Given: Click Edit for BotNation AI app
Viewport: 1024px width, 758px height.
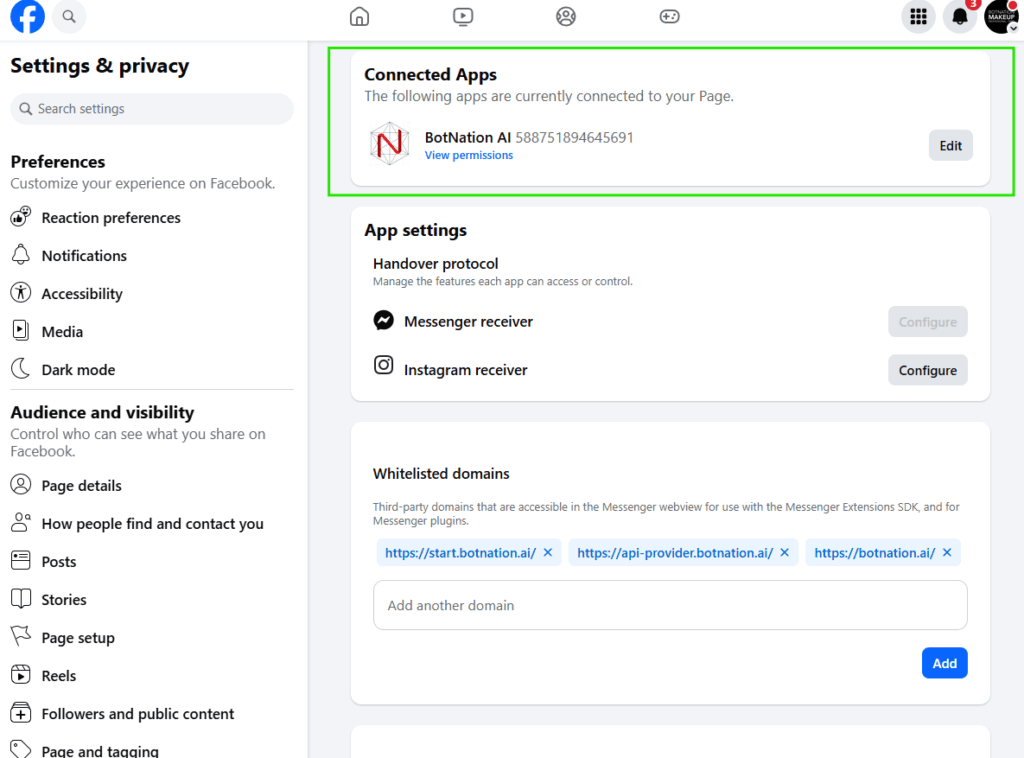Looking at the screenshot, I should click(x=950, y=146).
